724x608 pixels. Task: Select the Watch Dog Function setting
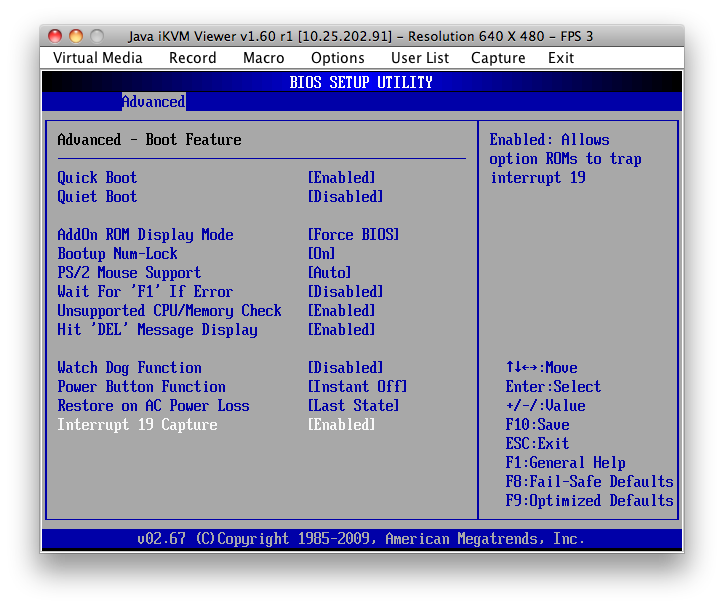point(129,368)
